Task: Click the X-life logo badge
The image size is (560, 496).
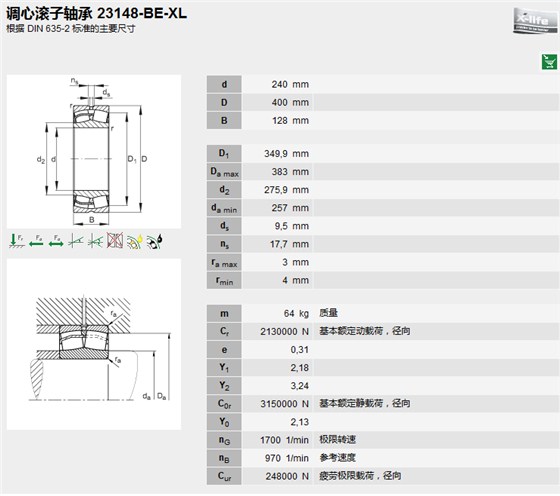Action: tap(535, 21)
